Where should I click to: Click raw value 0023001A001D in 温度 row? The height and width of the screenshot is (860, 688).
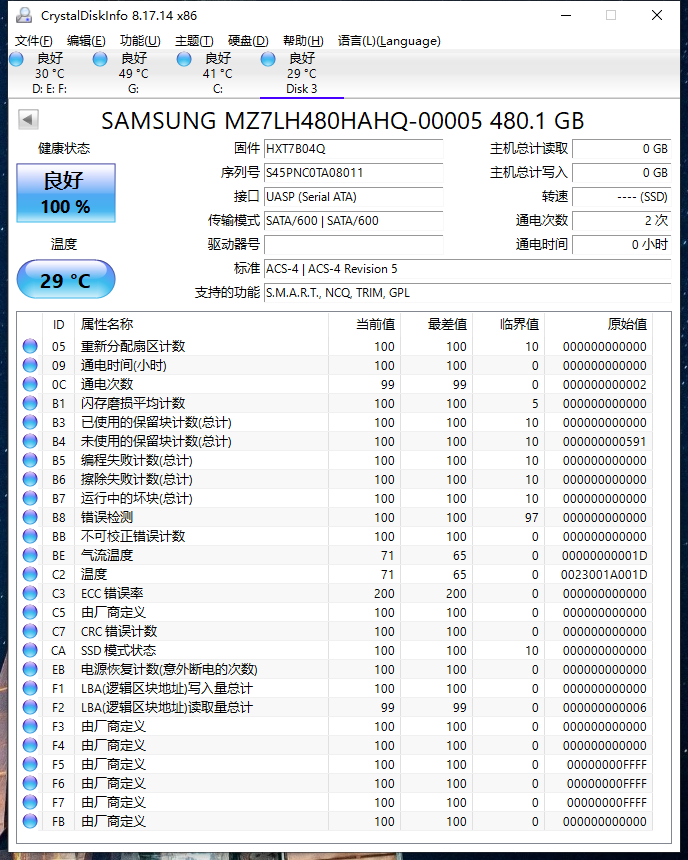click(604, 574)
